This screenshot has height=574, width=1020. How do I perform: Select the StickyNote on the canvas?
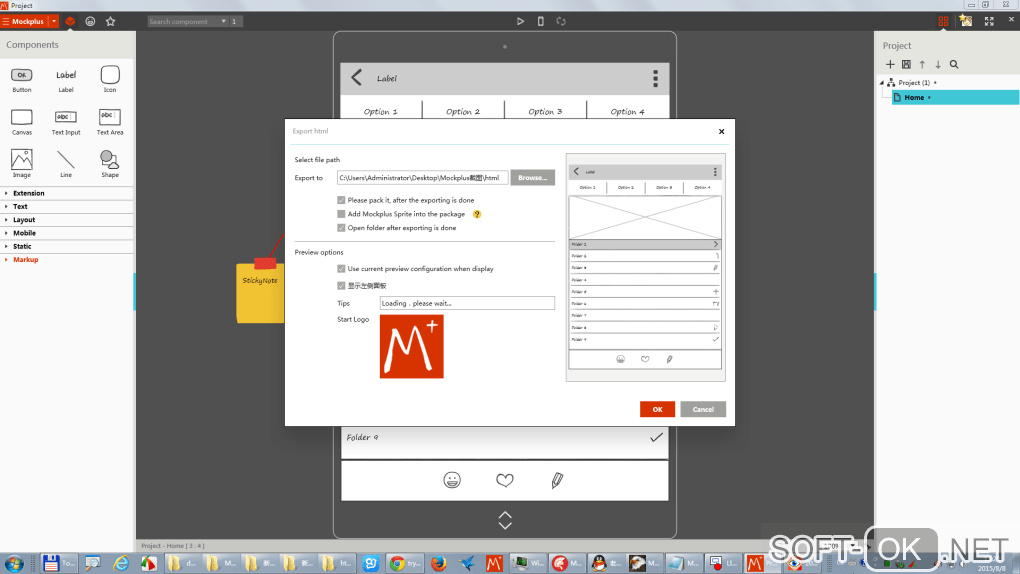click(260, 291)
